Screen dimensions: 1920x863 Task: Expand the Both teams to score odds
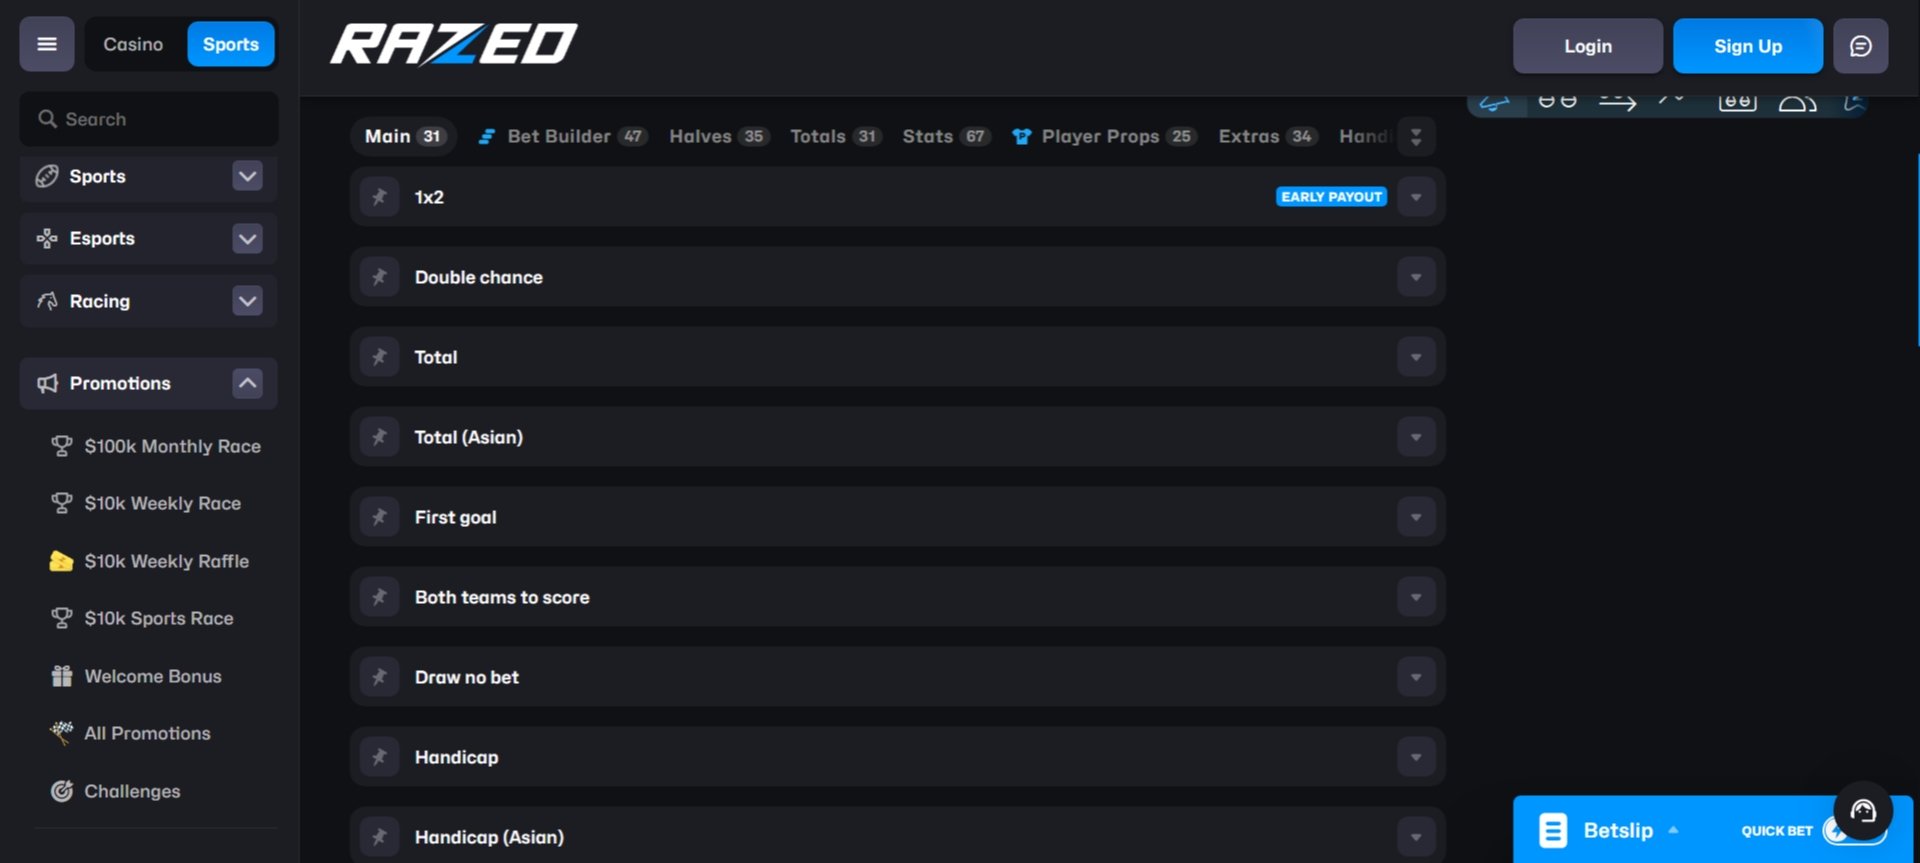click(1416, 597)
